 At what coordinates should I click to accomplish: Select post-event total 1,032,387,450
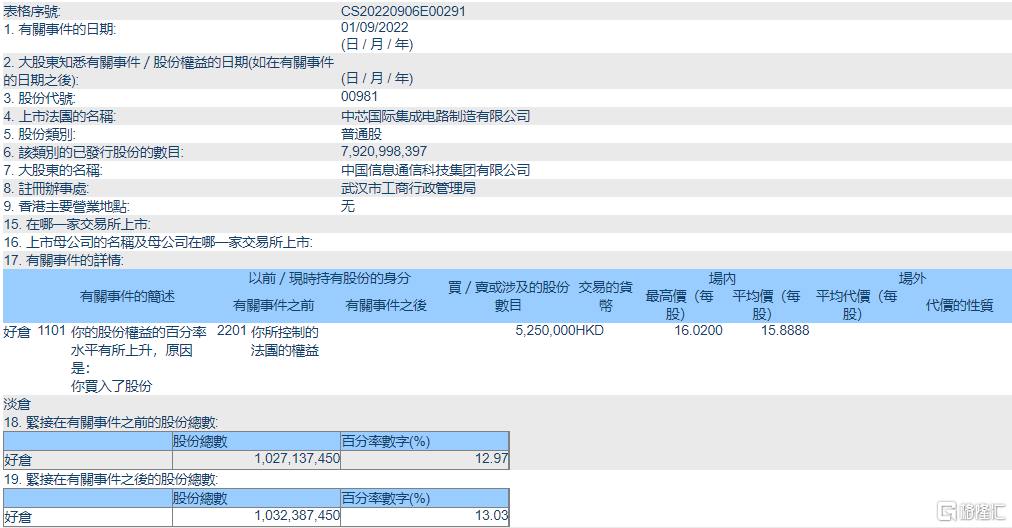297,516
